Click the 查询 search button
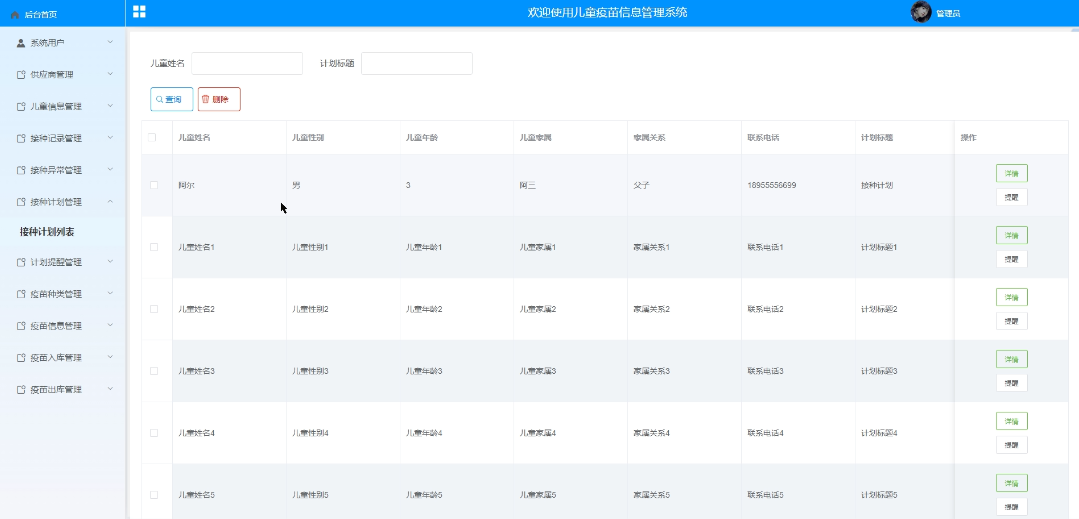 [171, 99]
